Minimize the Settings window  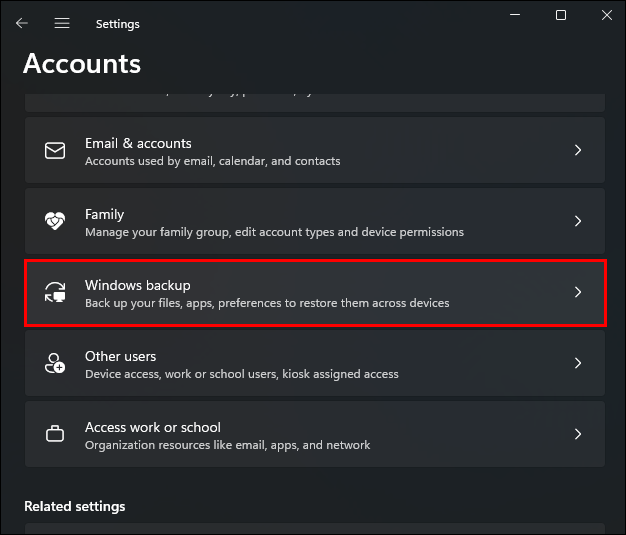click(515, 15)
